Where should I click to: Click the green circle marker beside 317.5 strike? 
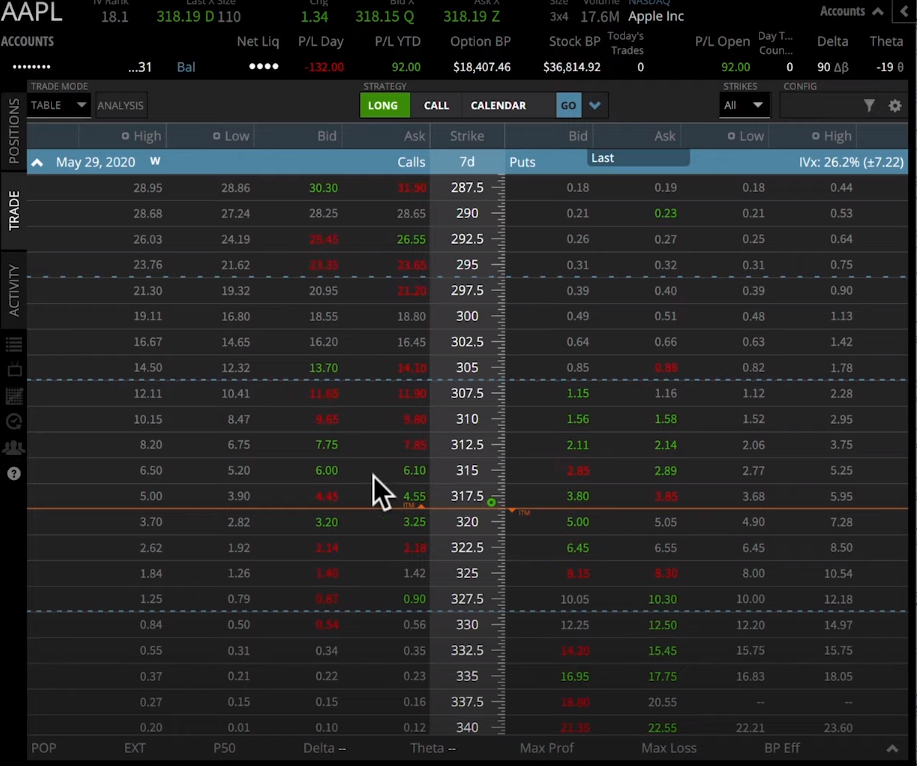491,502
